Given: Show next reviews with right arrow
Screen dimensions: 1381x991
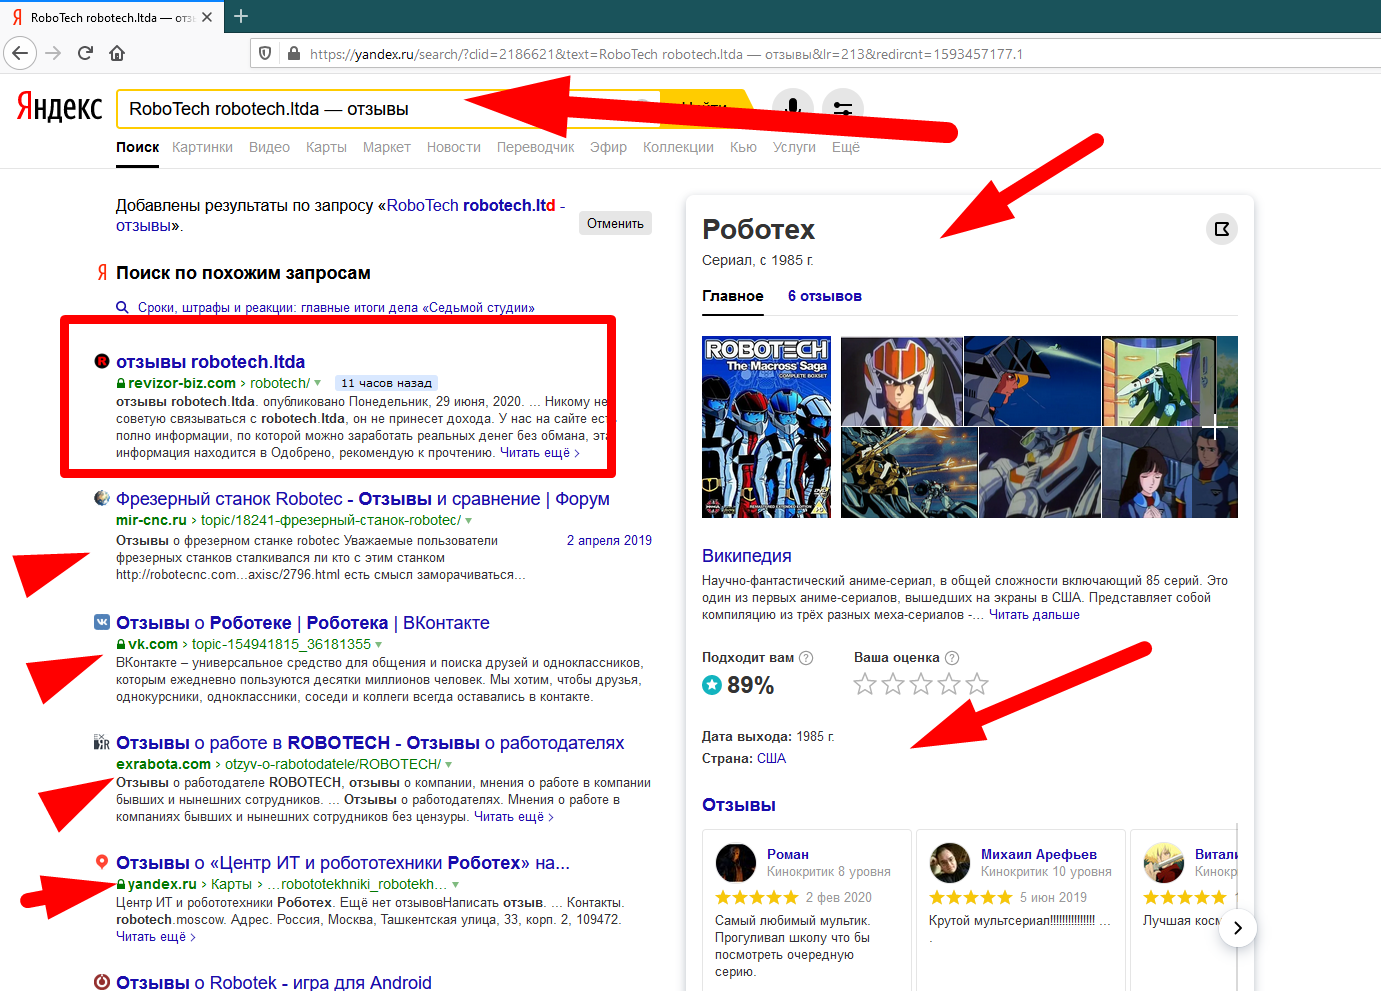Looking at the screenshot, I should tap(1238, 928).
